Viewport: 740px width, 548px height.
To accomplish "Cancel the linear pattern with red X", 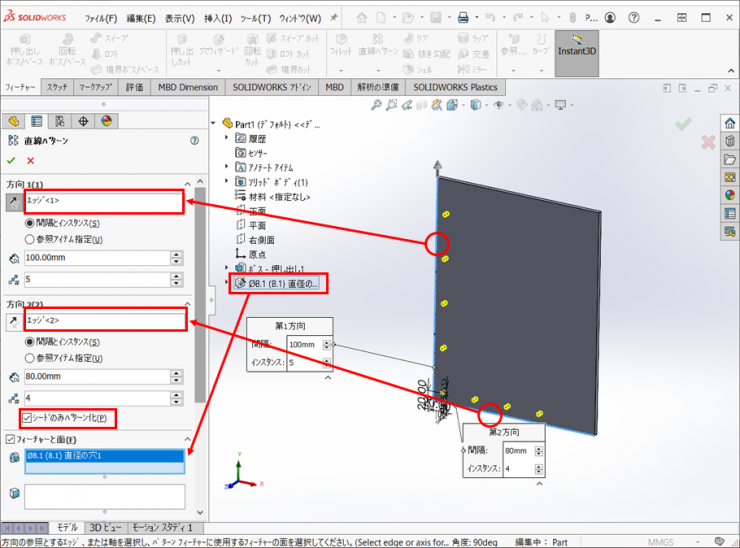I will (31, 160).
